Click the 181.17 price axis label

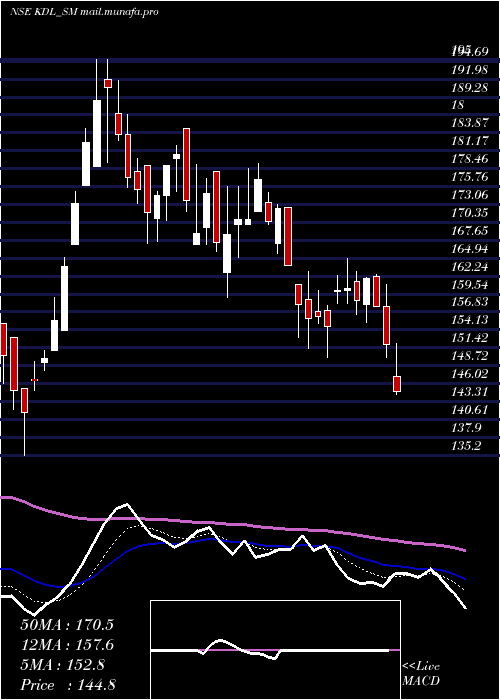click(x=470, y=141)
